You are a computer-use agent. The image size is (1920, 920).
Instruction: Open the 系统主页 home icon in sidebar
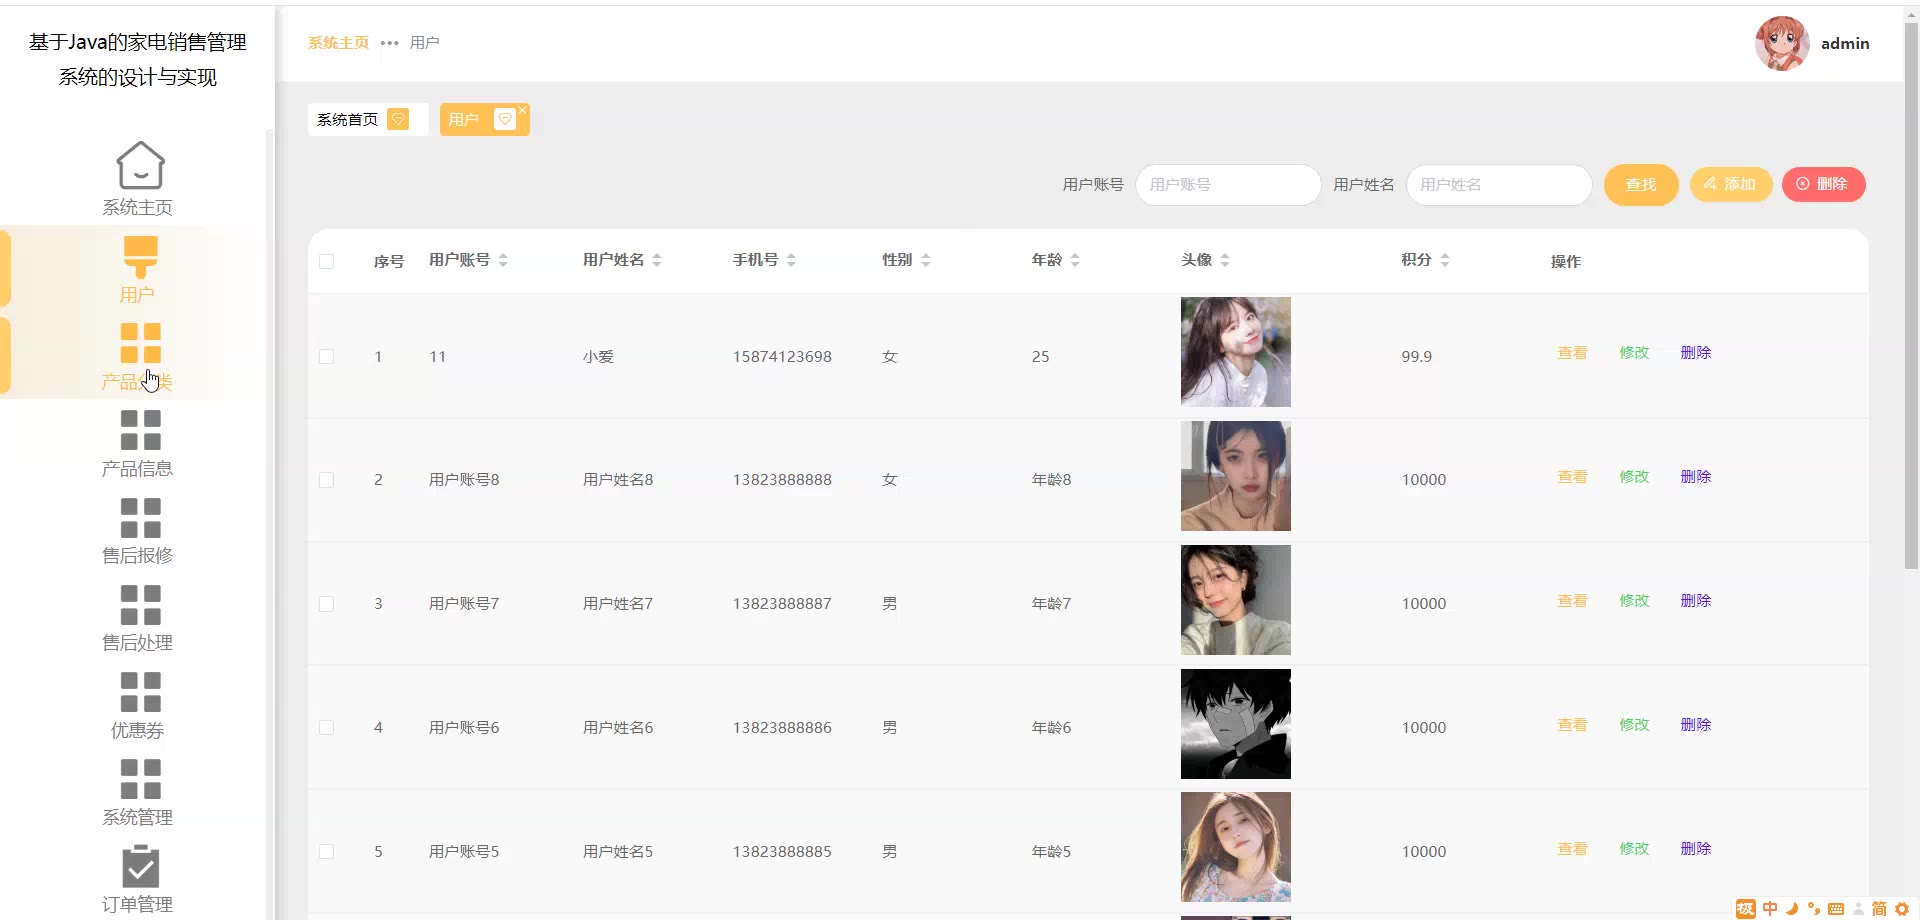[140, 165]
